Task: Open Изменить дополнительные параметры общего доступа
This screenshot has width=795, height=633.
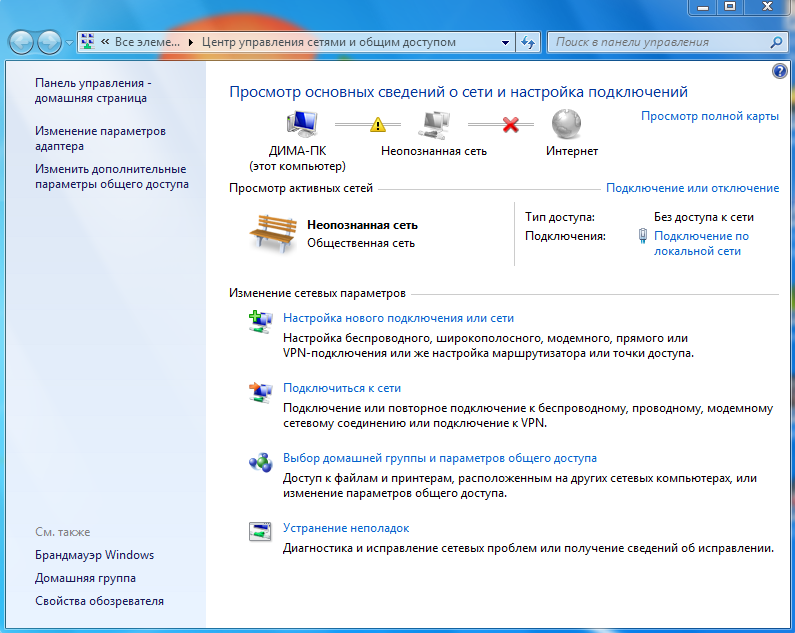Action: pos(112,177)
